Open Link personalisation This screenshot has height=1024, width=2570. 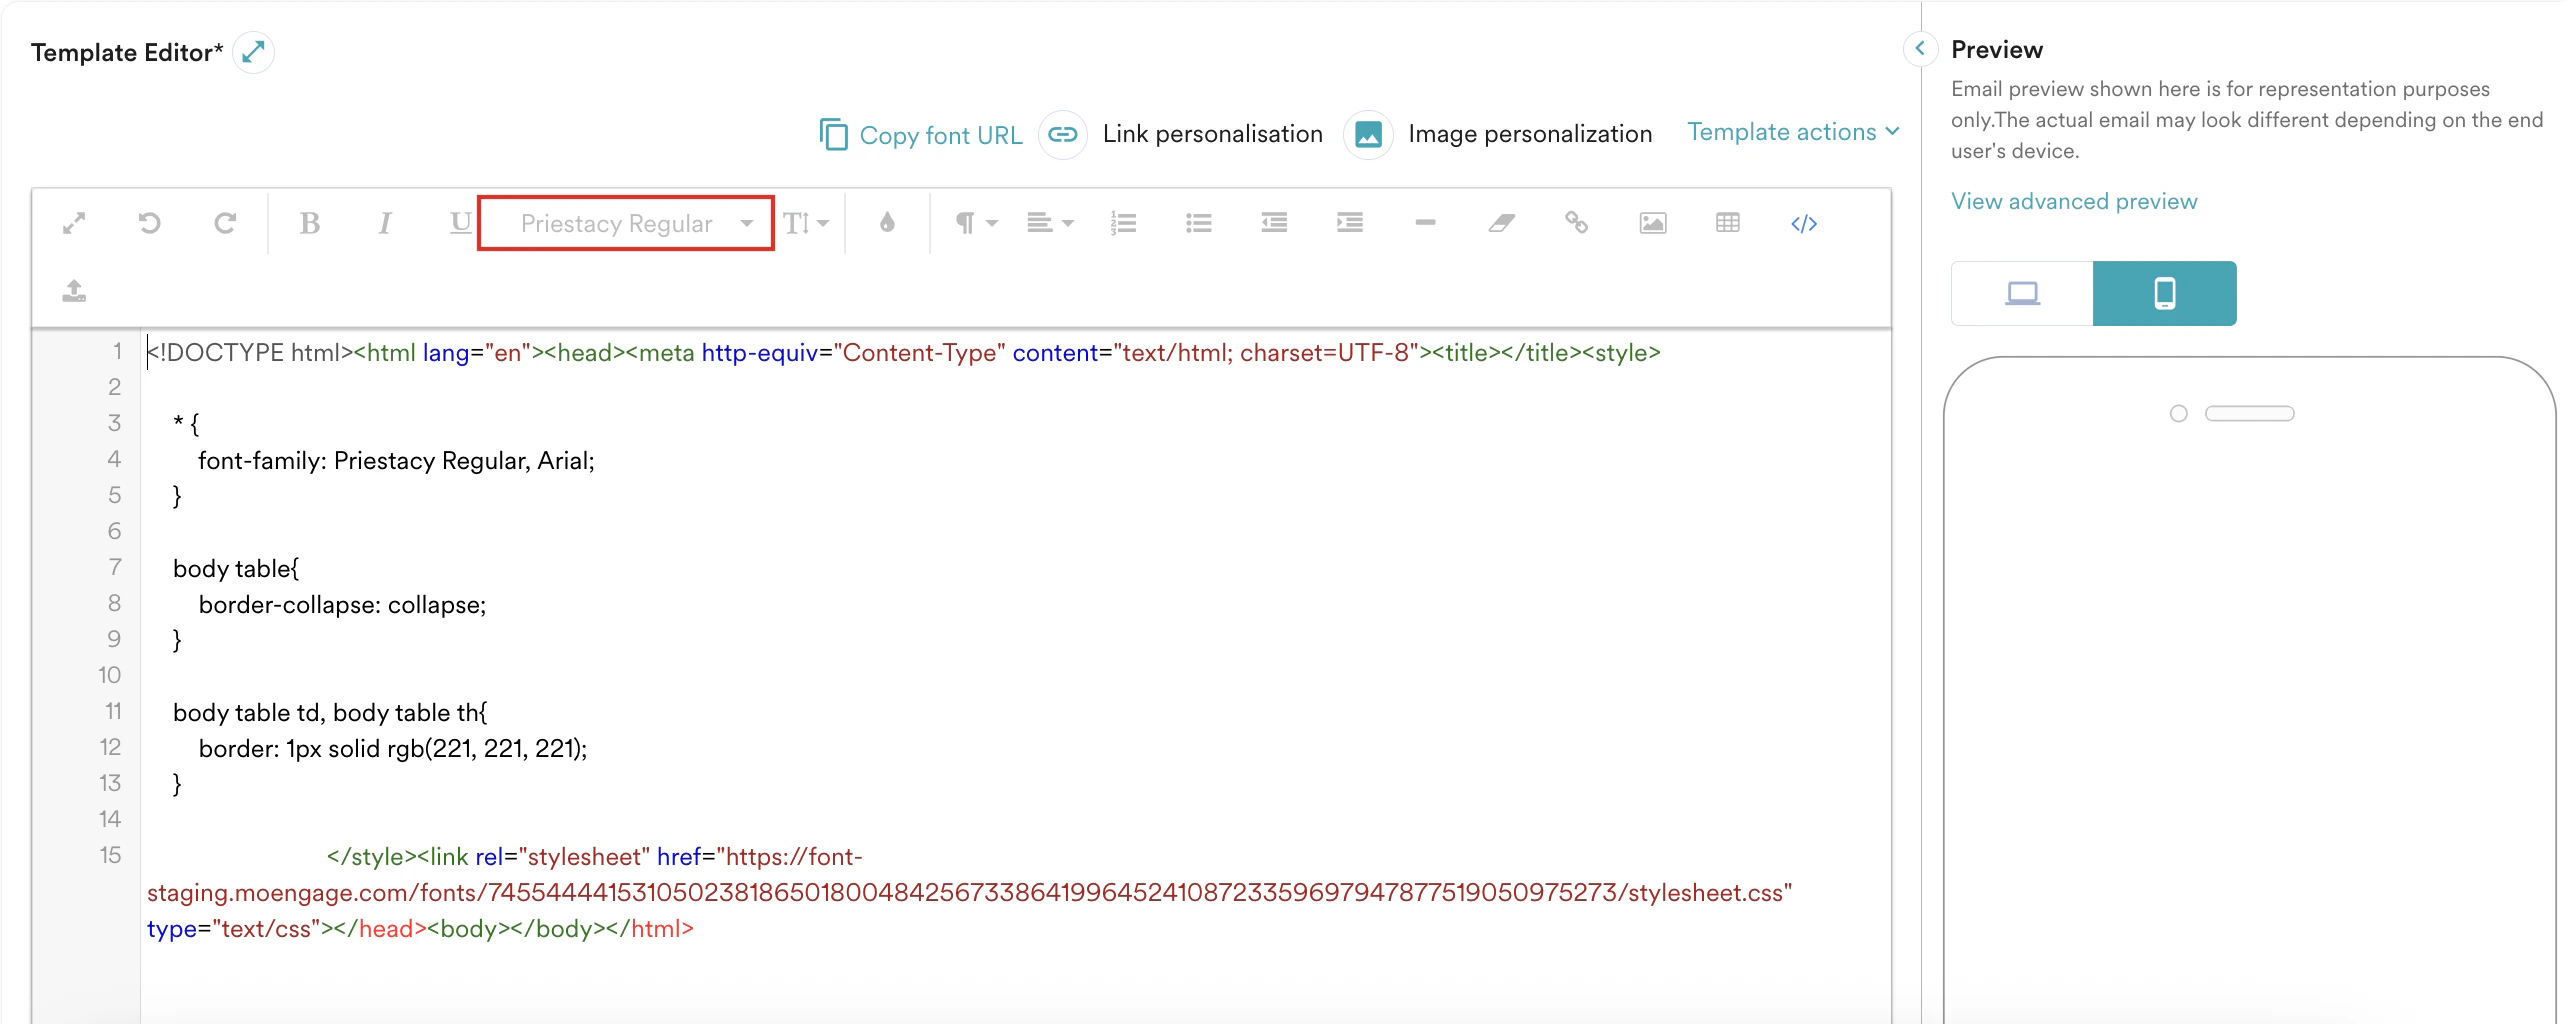point(1212,133)
